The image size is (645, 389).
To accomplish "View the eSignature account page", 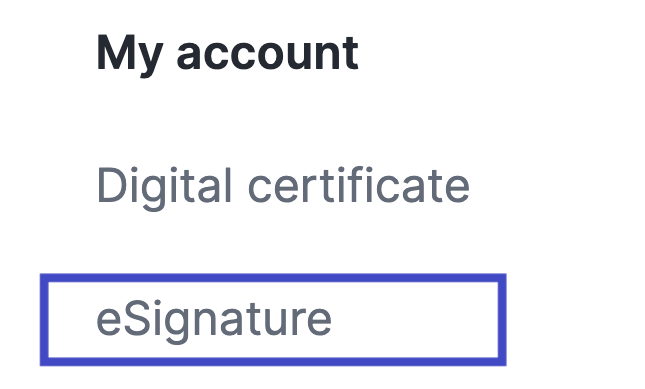I will click(273, 320).
